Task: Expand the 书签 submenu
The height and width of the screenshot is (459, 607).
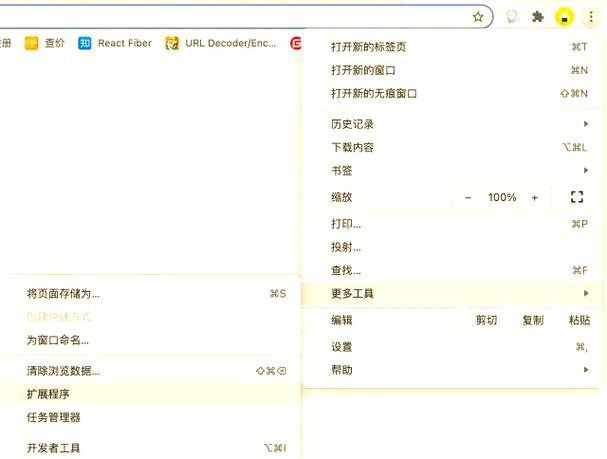Action: (x=452, y=171)
